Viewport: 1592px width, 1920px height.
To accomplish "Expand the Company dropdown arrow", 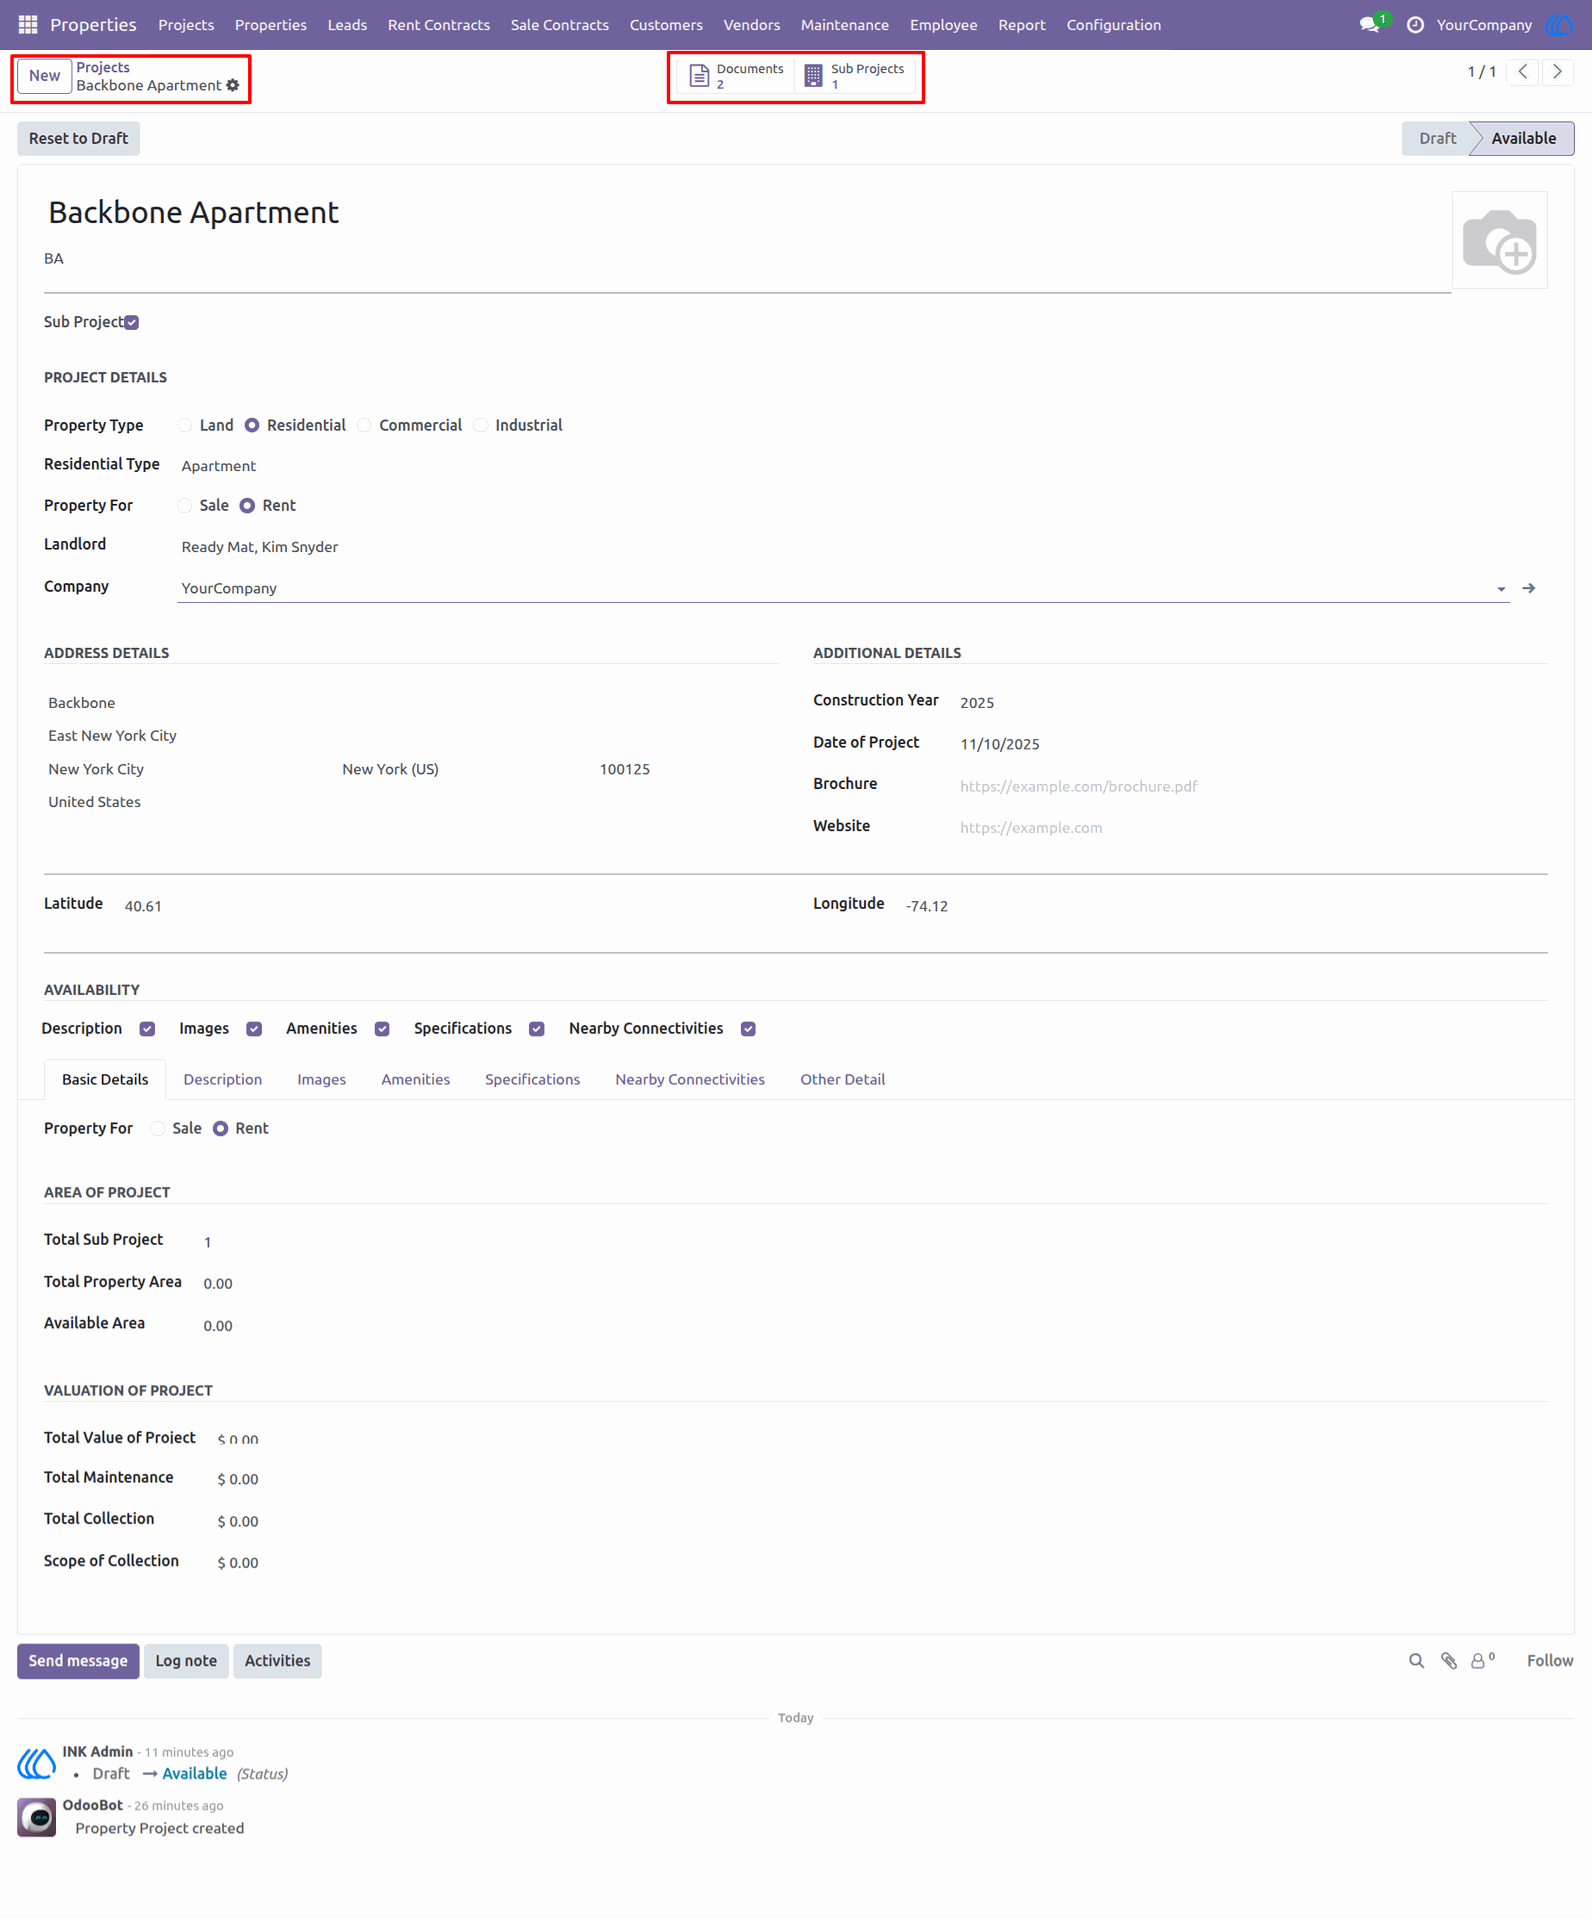I will (1501, 589).
